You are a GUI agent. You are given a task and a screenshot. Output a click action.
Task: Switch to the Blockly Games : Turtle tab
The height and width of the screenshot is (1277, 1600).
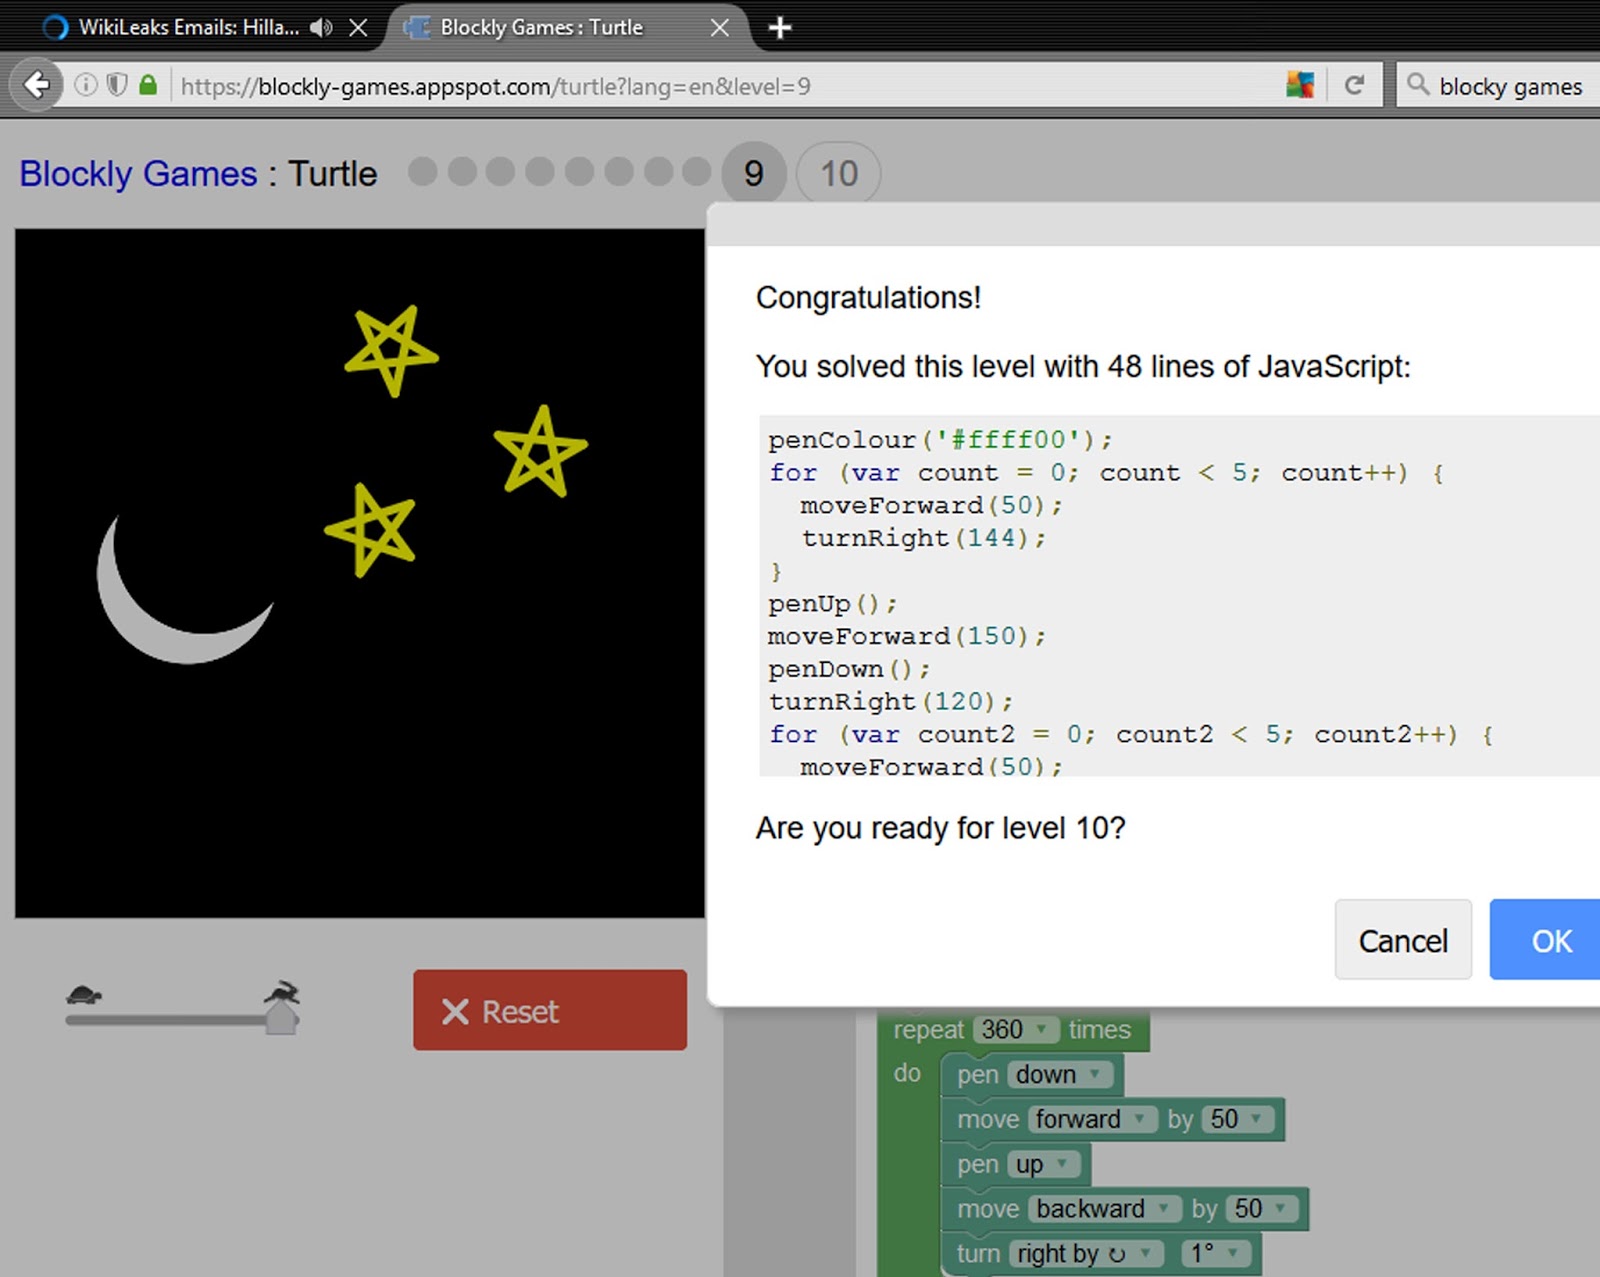click(x=541, y=28)
